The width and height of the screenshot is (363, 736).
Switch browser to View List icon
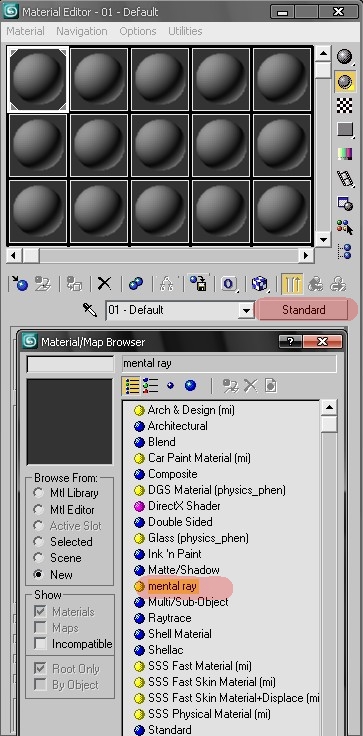pyautogui.click(x=132, y=386)
